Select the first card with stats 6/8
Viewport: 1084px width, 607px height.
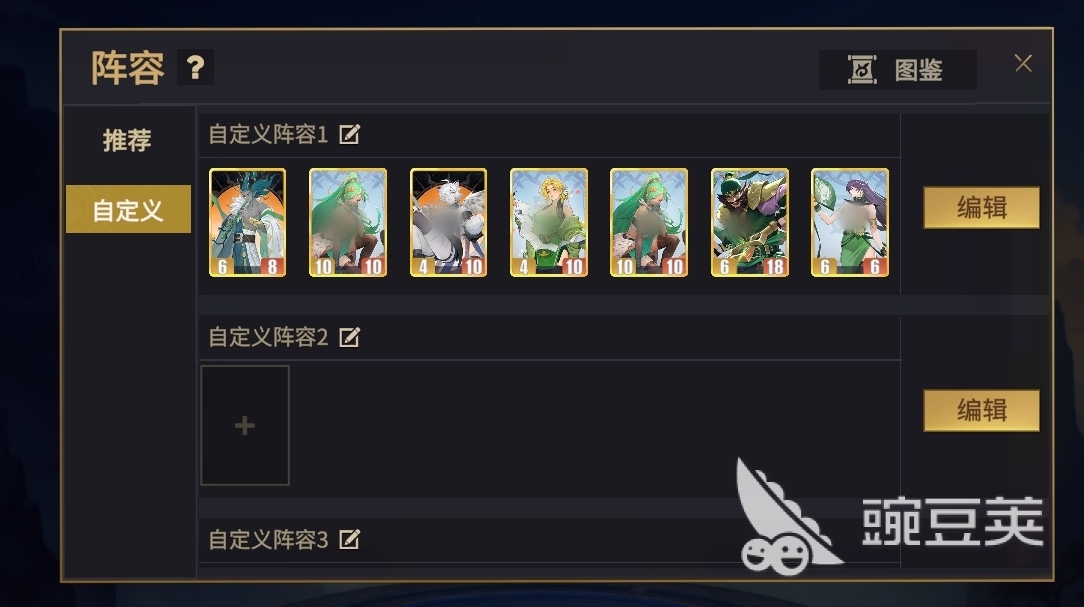pos(247,223)
